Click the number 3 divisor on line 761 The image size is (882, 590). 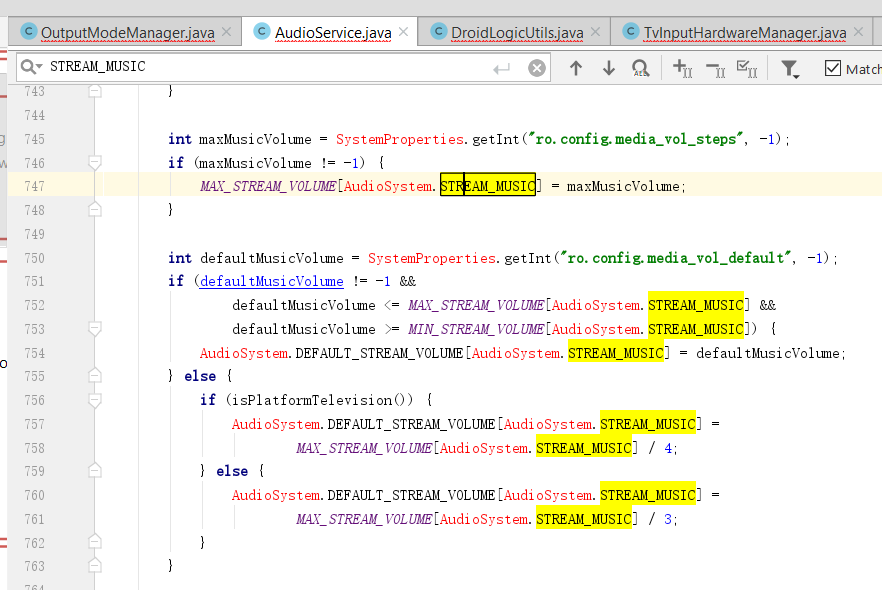click(668, 519)
